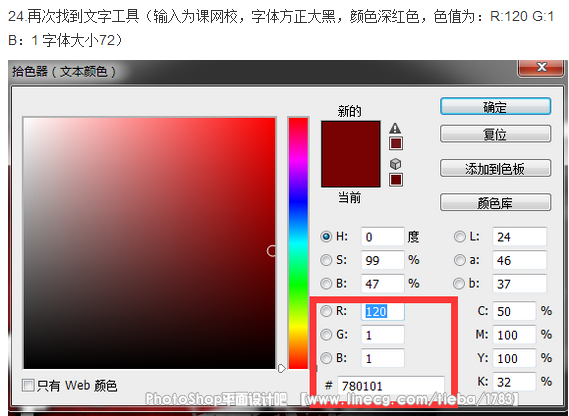Viewport: 569px width, 416px height.
Task: Select the Lab a radio button
Action: tap(459, 260)
